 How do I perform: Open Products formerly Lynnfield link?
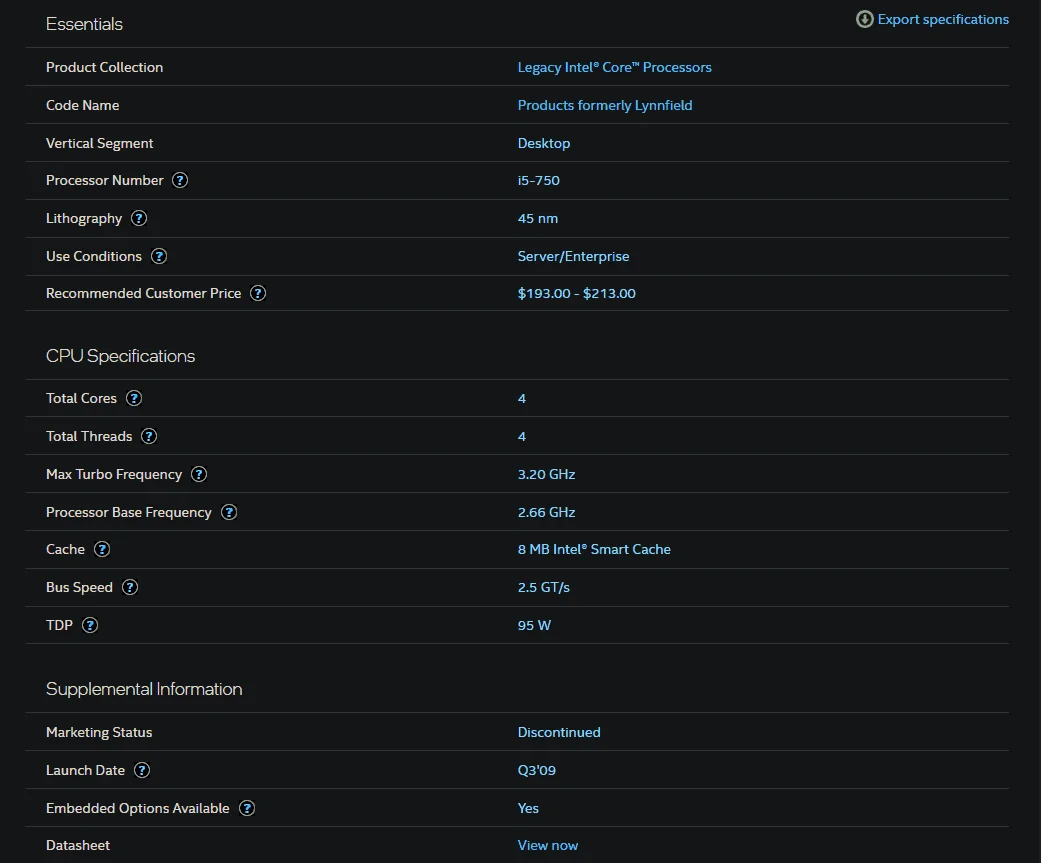[605, 105]
